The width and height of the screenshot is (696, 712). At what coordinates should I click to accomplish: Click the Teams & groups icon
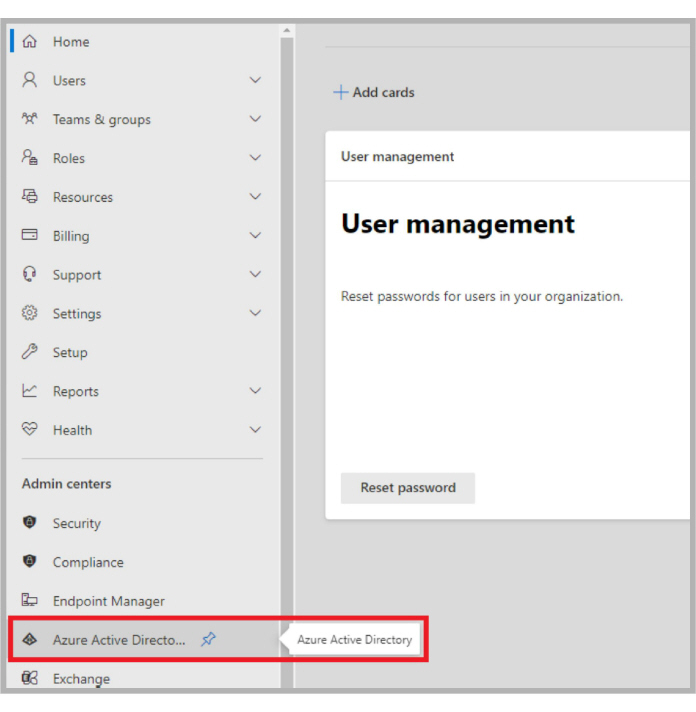point(30,119)
